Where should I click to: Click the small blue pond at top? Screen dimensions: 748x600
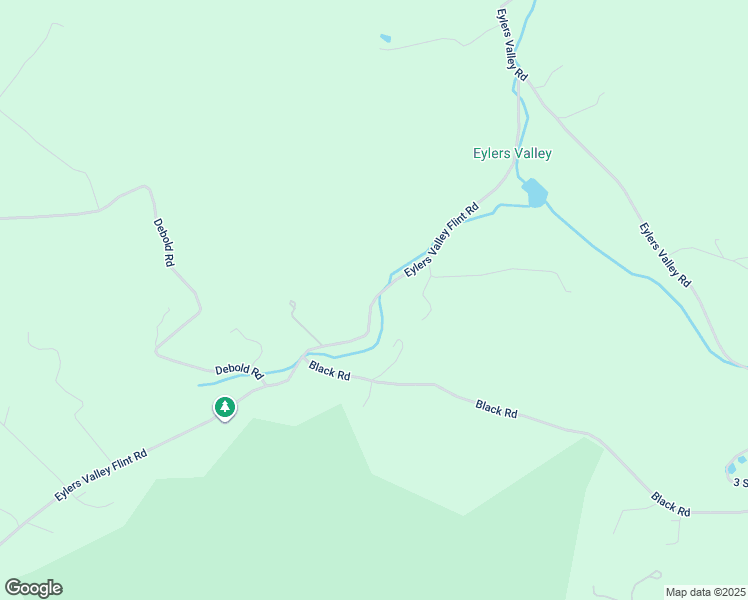pyautogui.click(x=385, y=38)
